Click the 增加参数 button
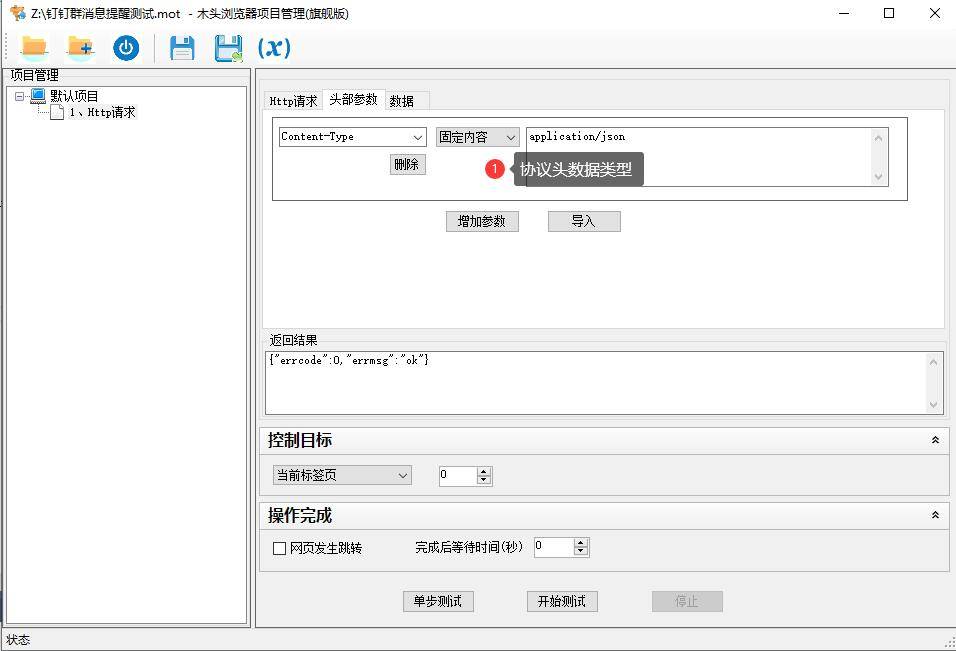Image resolution: width=956 pixels, height=651 pixels. click(482, 222)
